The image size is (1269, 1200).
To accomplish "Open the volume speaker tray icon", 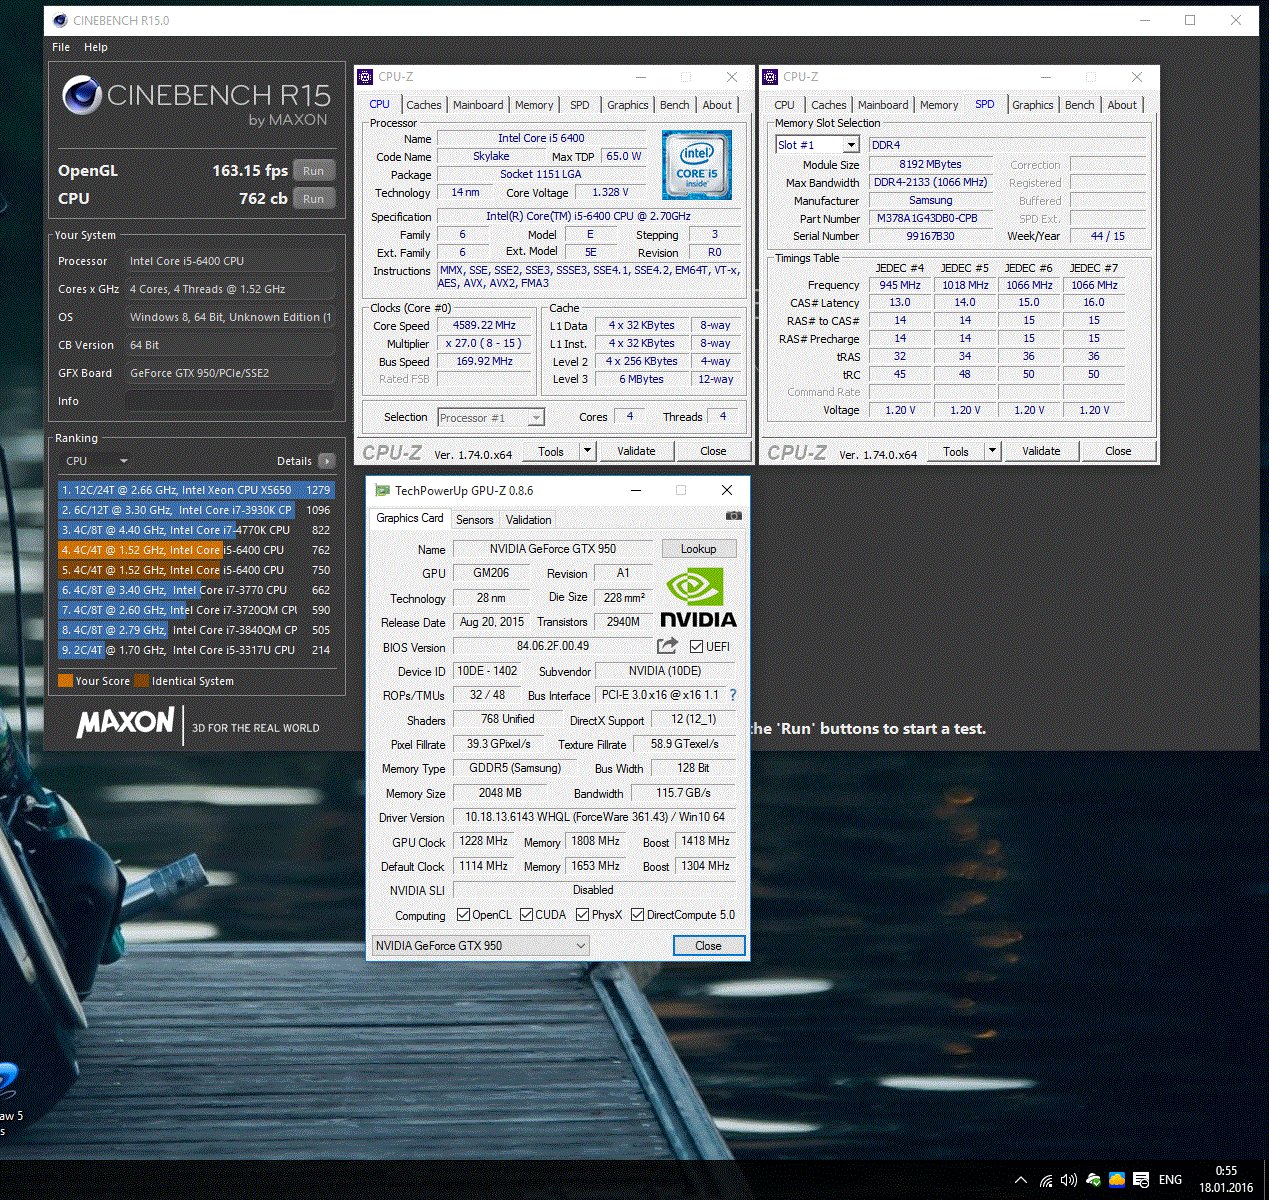I will pos(1069,1180).
